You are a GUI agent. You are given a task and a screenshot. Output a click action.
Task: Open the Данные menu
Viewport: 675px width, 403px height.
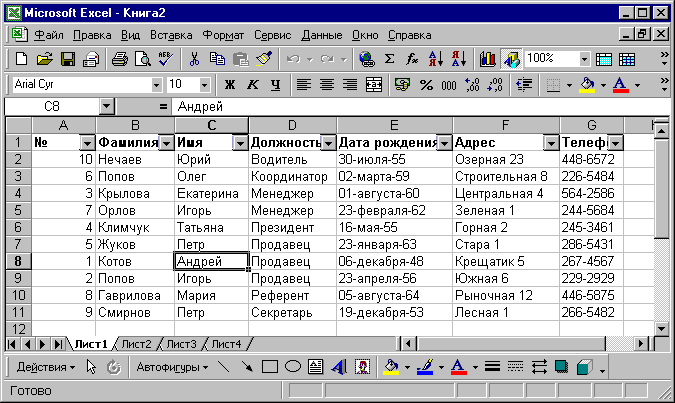(322, 35)
